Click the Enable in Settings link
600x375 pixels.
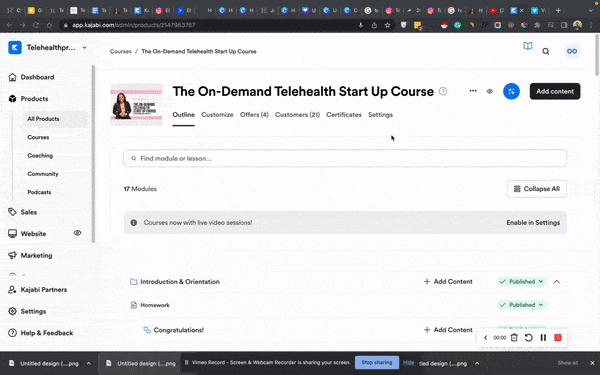533,223
